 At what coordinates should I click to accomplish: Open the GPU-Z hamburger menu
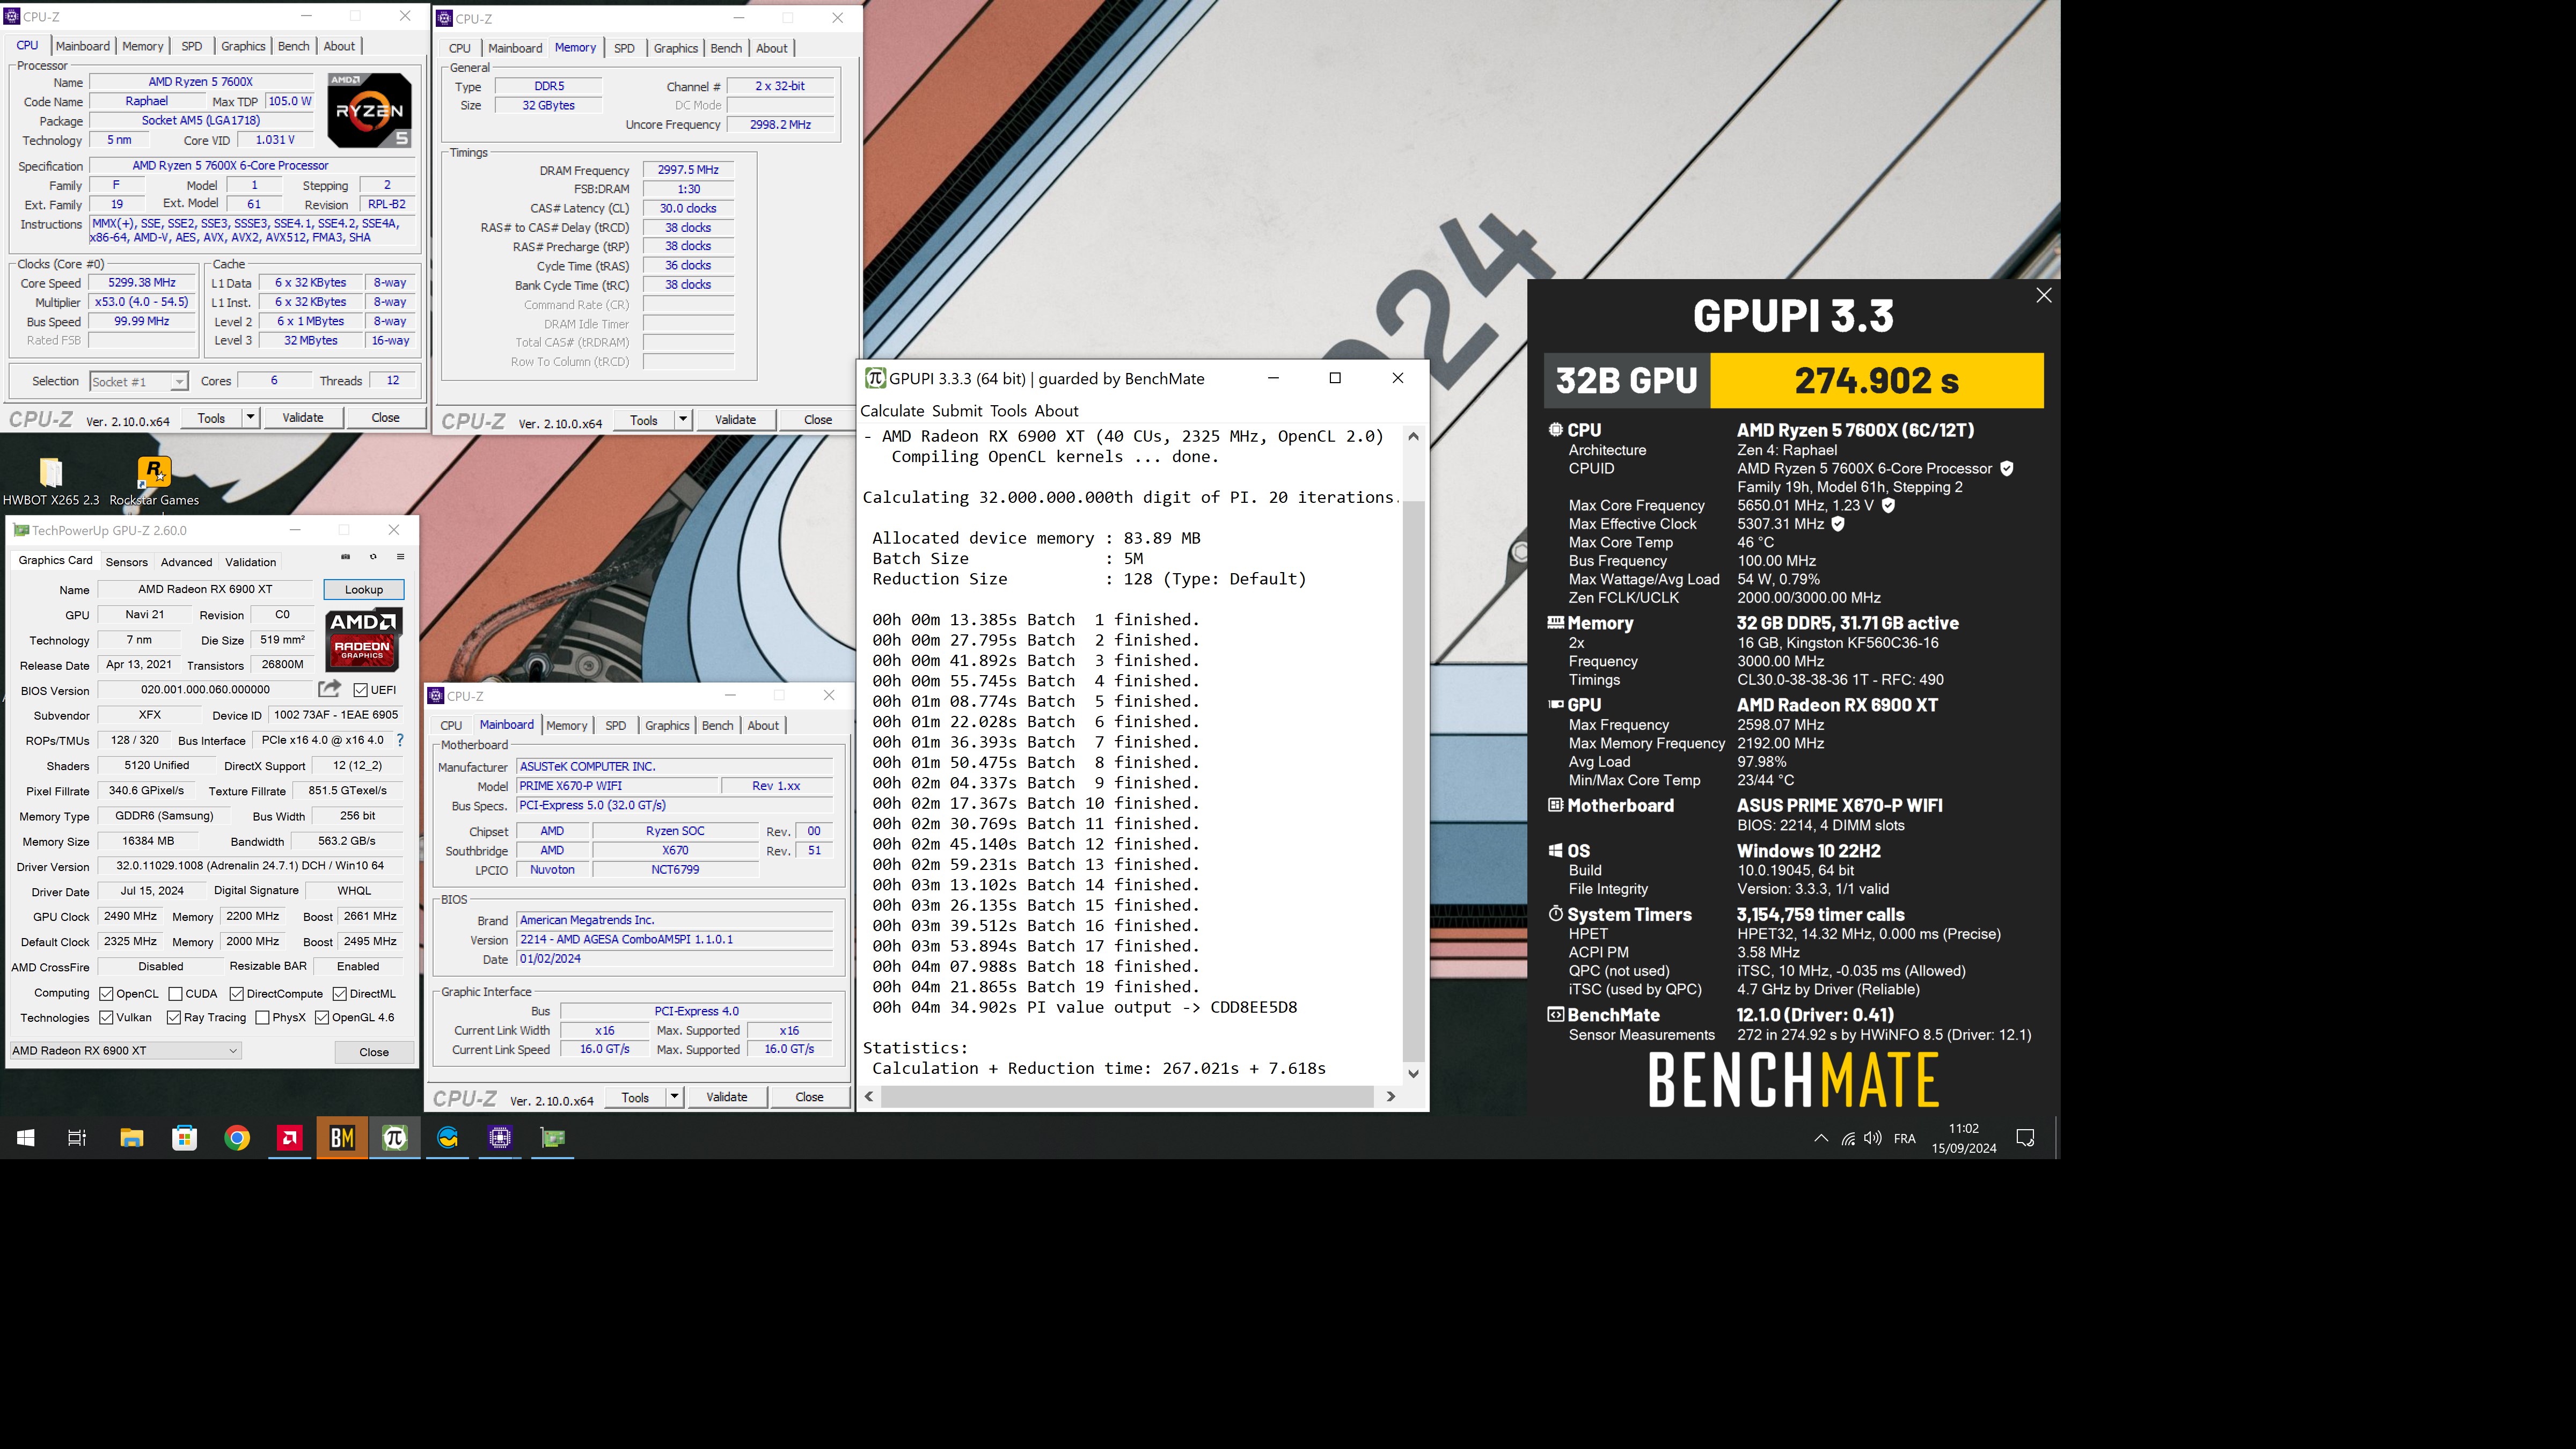pos(400,557)
